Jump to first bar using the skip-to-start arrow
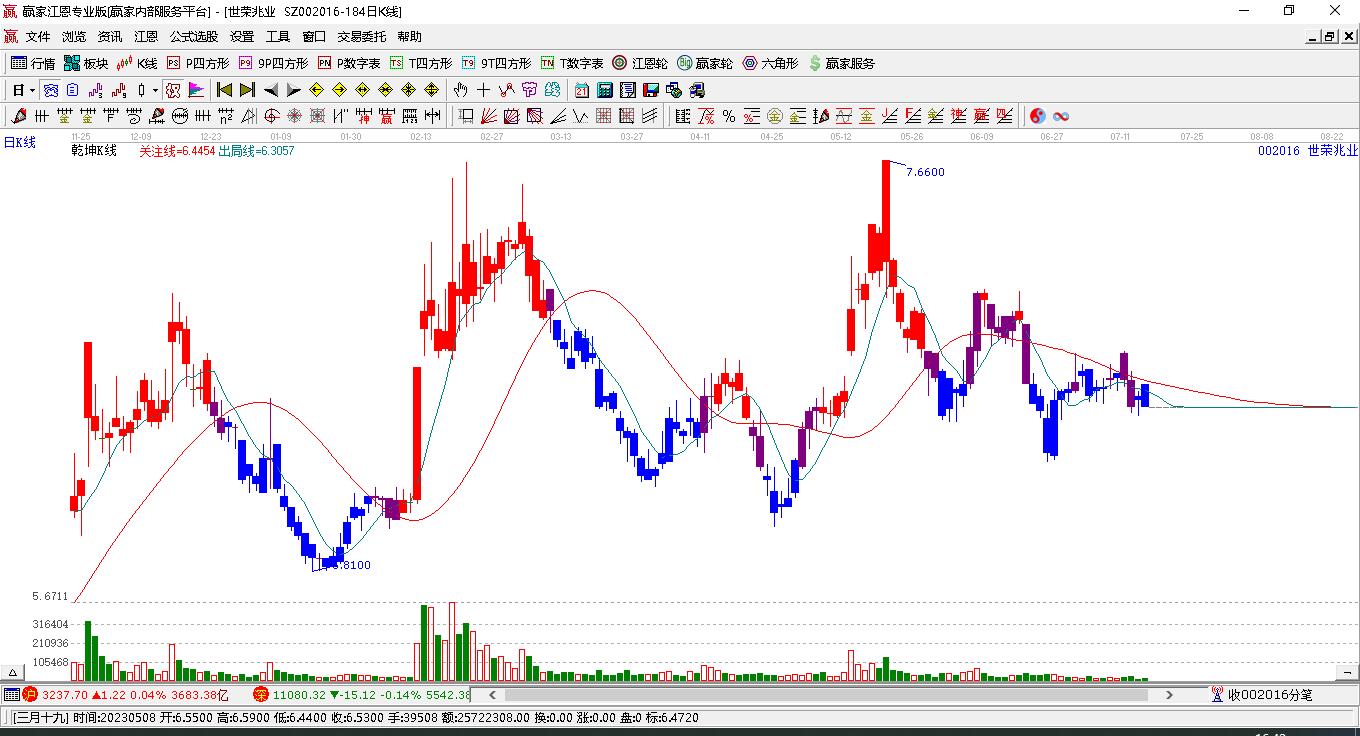The image size is (1360, 736). (225, 90)
